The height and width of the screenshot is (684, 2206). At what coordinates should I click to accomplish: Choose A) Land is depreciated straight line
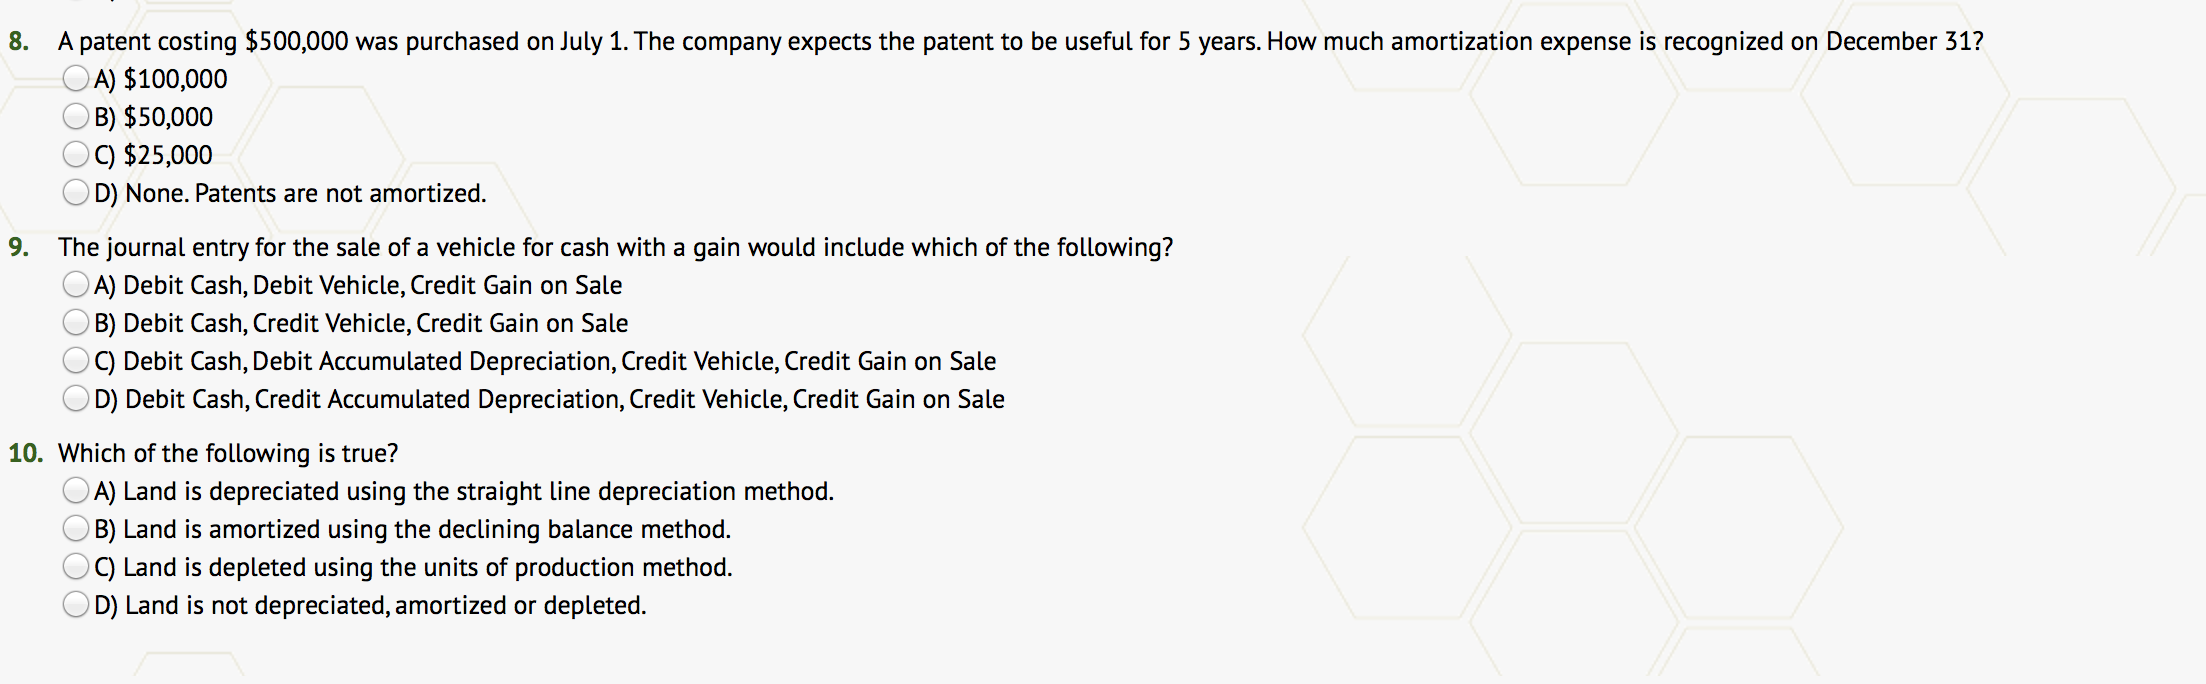point(76,490)
